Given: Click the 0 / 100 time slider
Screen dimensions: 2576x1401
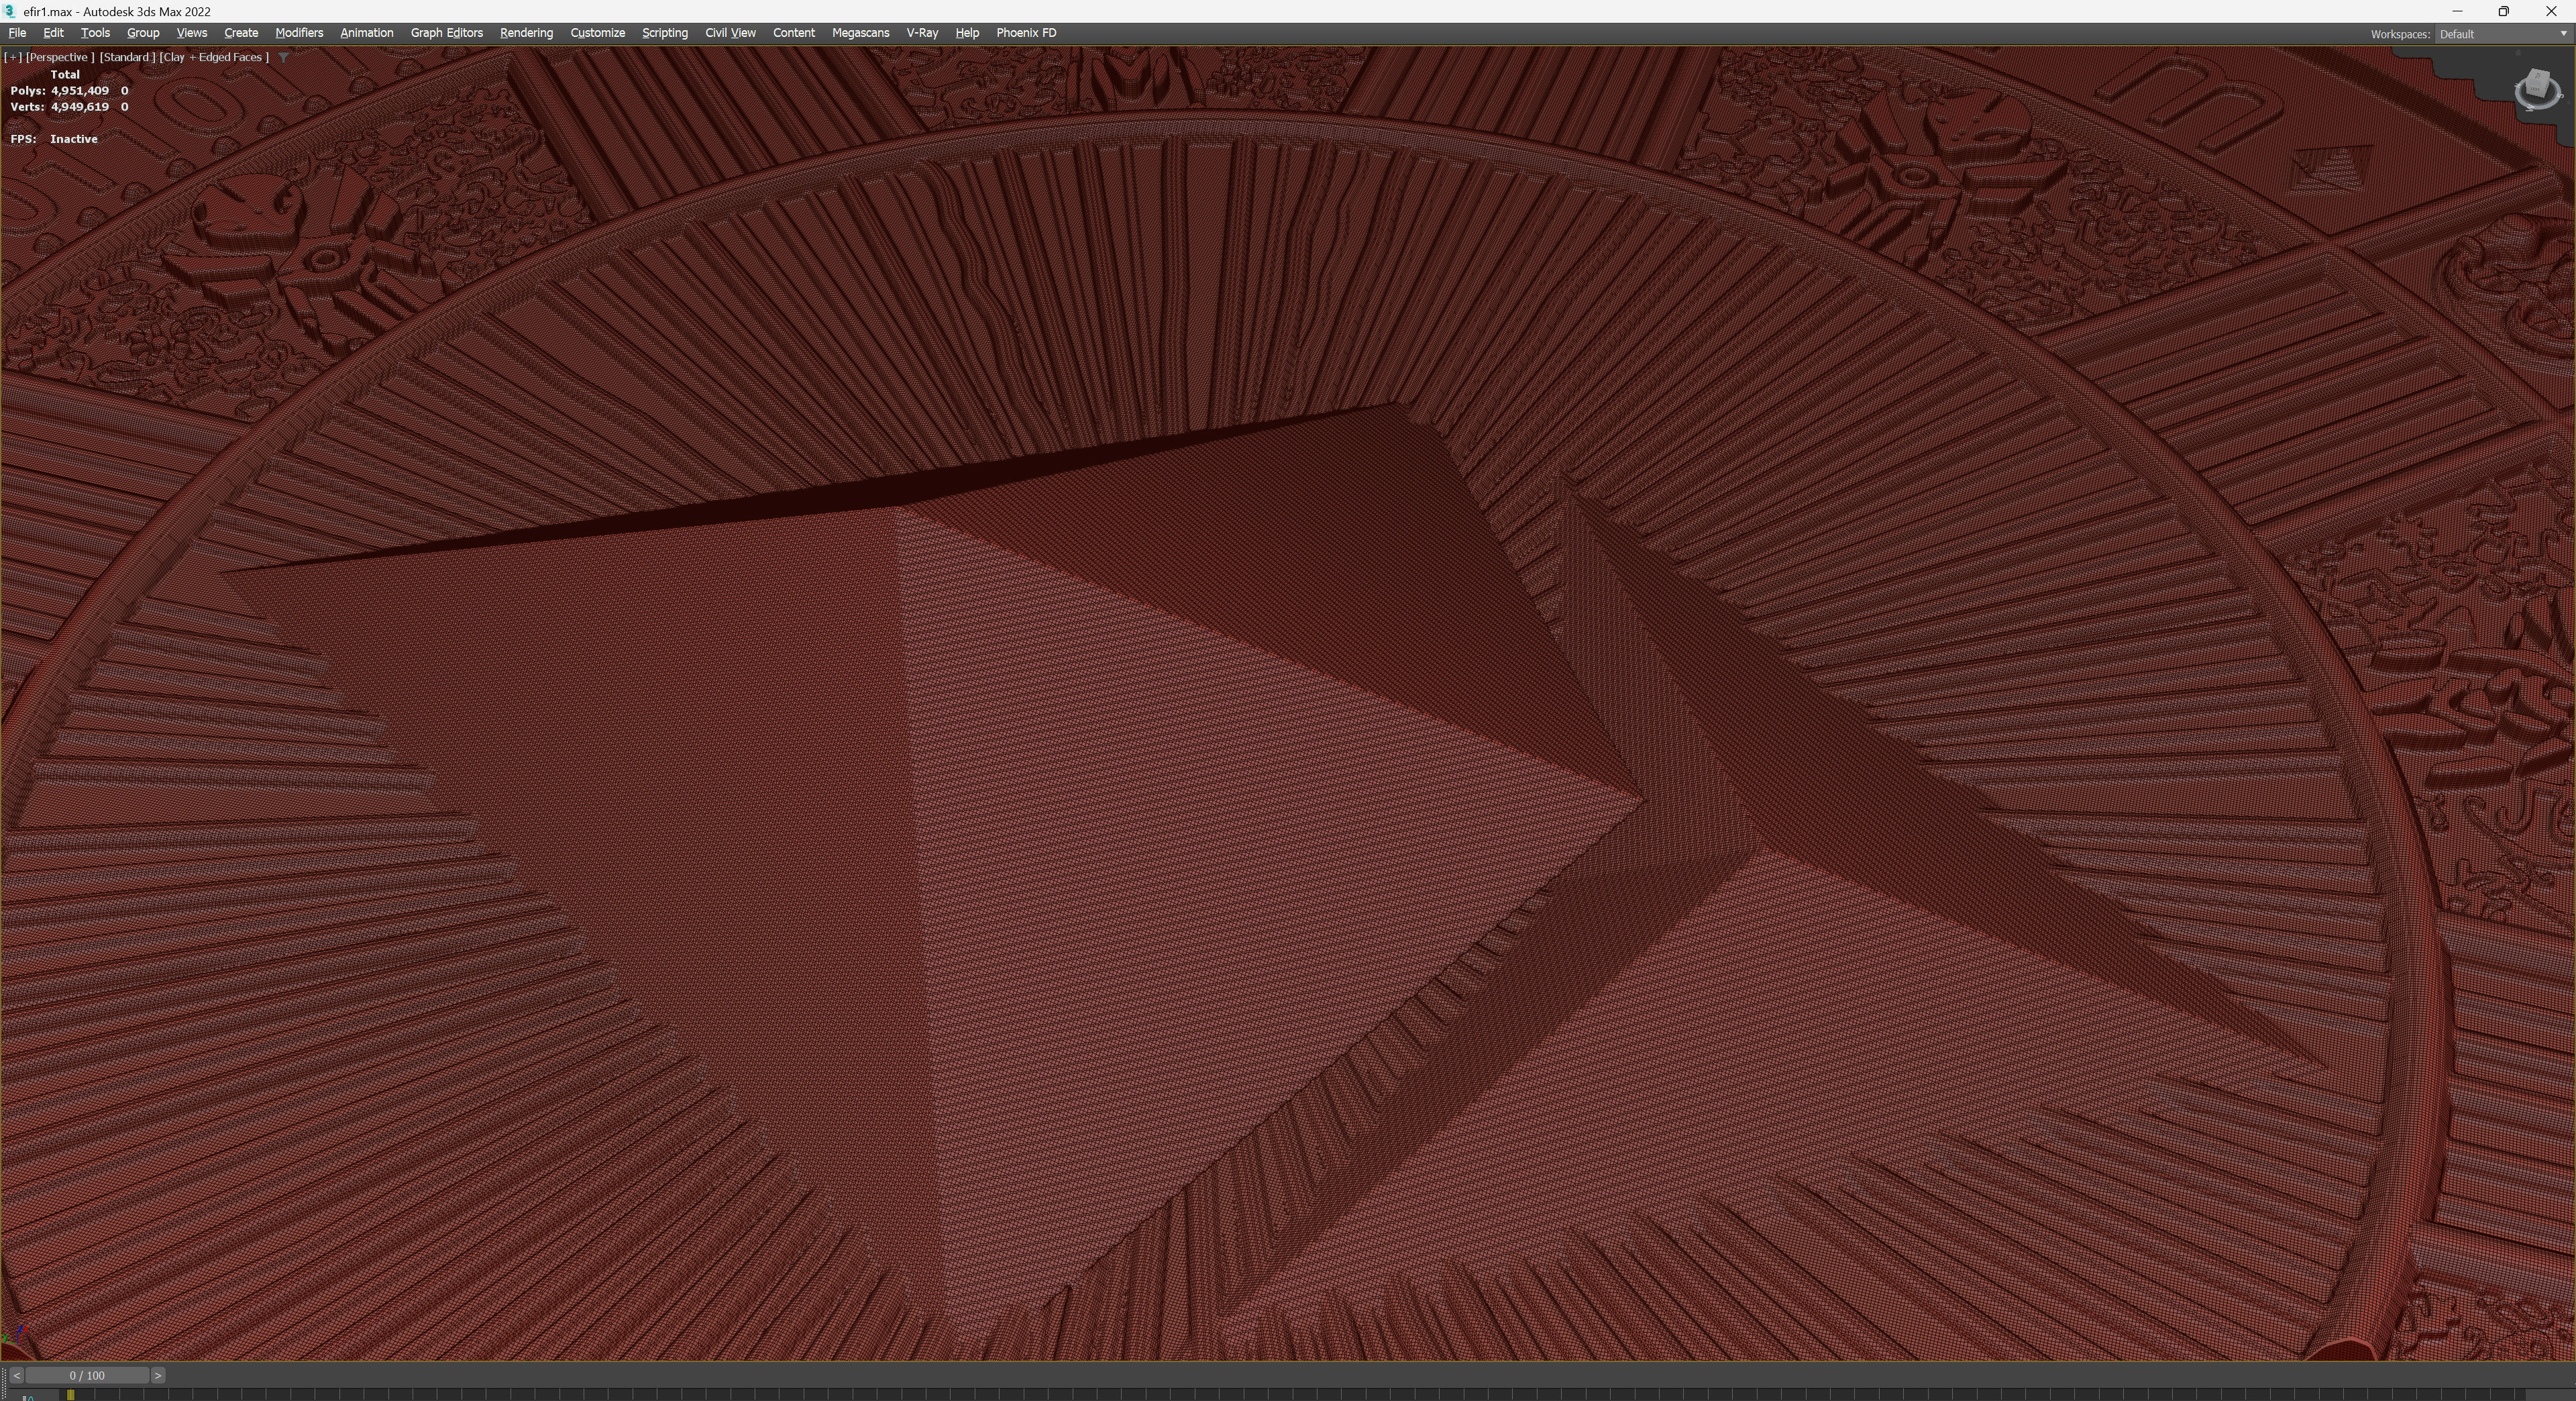Looking at the screenshot, I should (87, 1376).
